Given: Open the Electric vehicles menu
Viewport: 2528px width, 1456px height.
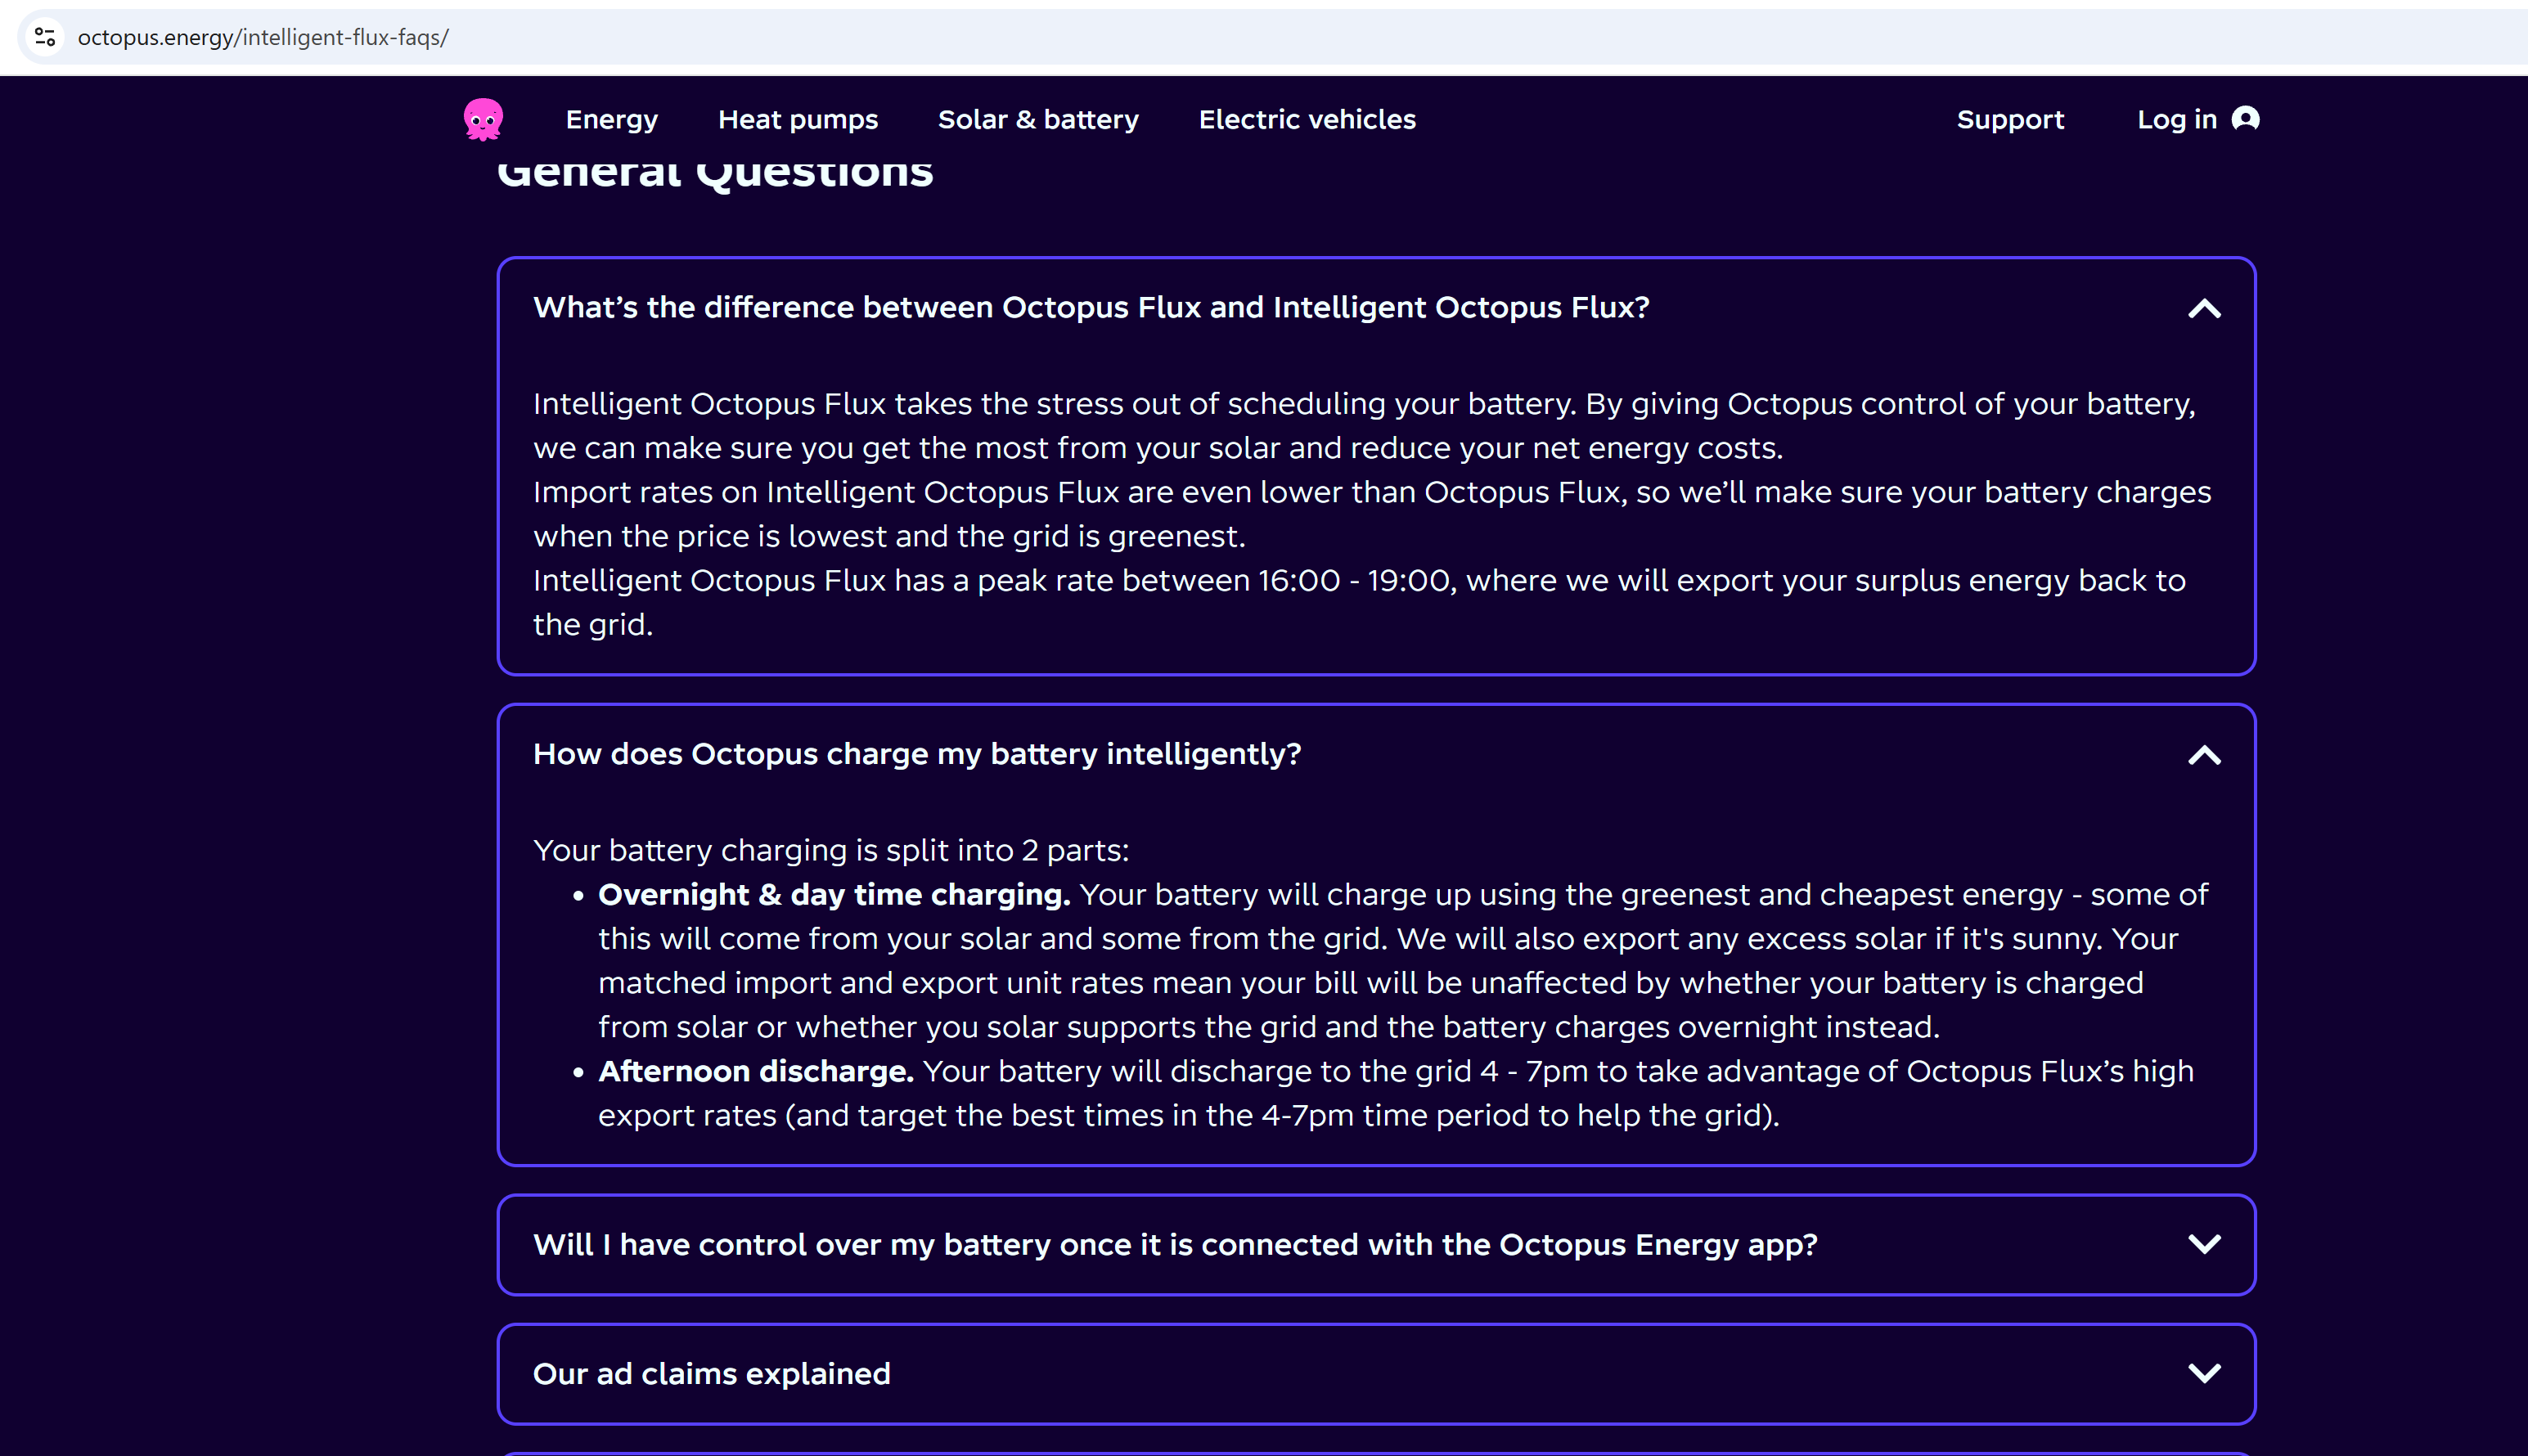Looking at the screenshot, I should click(x=1307, y=119).
